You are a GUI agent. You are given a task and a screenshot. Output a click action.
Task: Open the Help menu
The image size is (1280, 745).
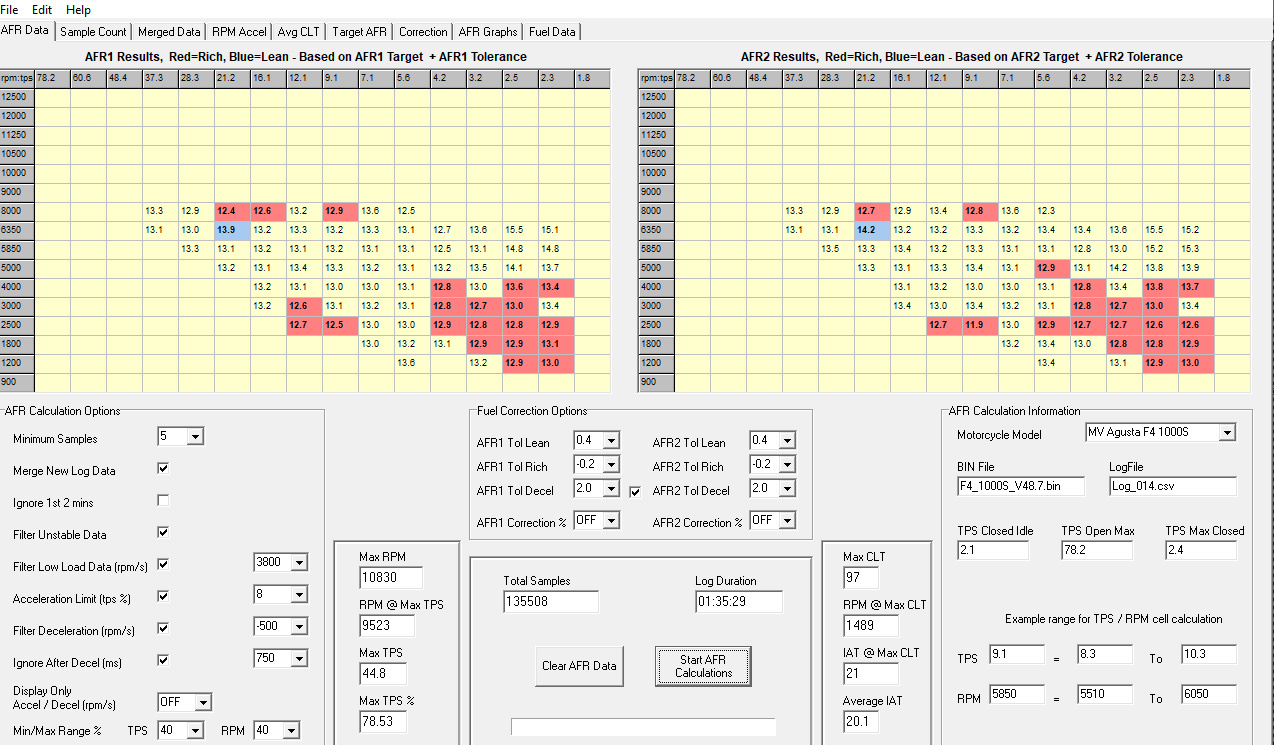tap(78, 9)
